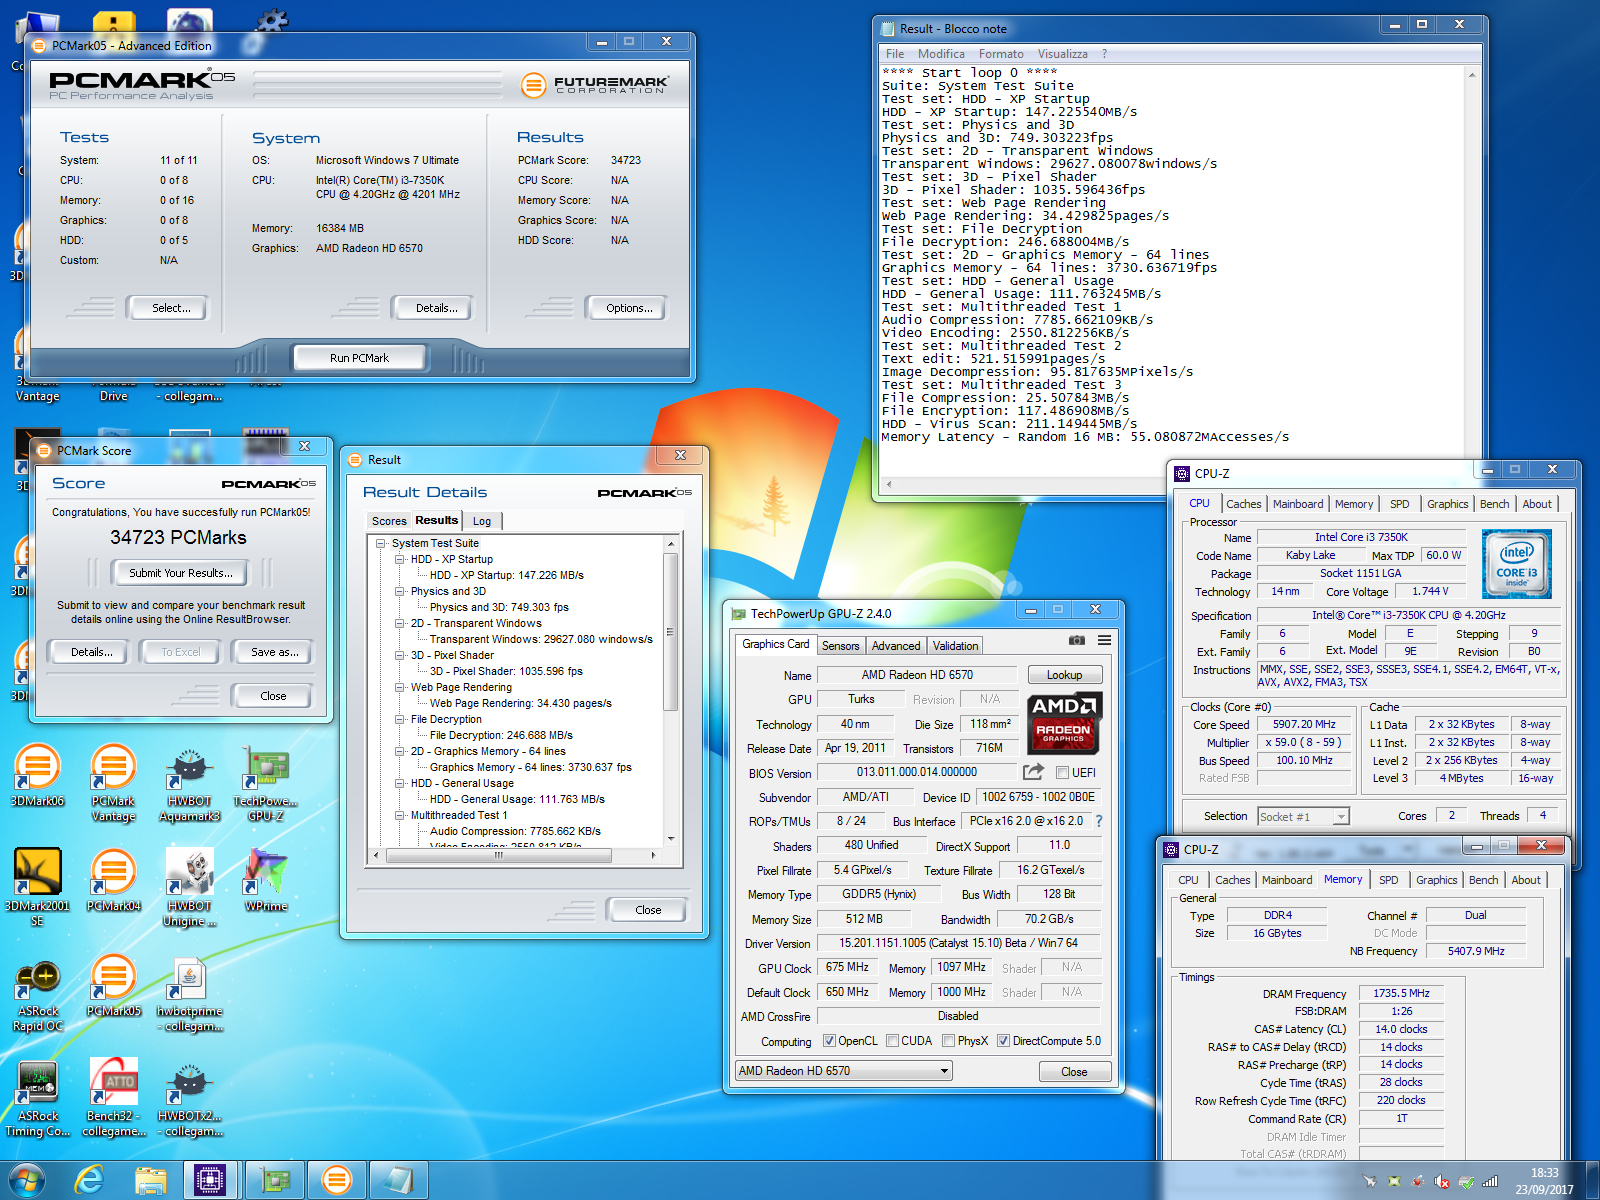This screenshot has width=1600, height=1200.
Task: Click the Run PCMark button
Action: [x=359, y=358]
